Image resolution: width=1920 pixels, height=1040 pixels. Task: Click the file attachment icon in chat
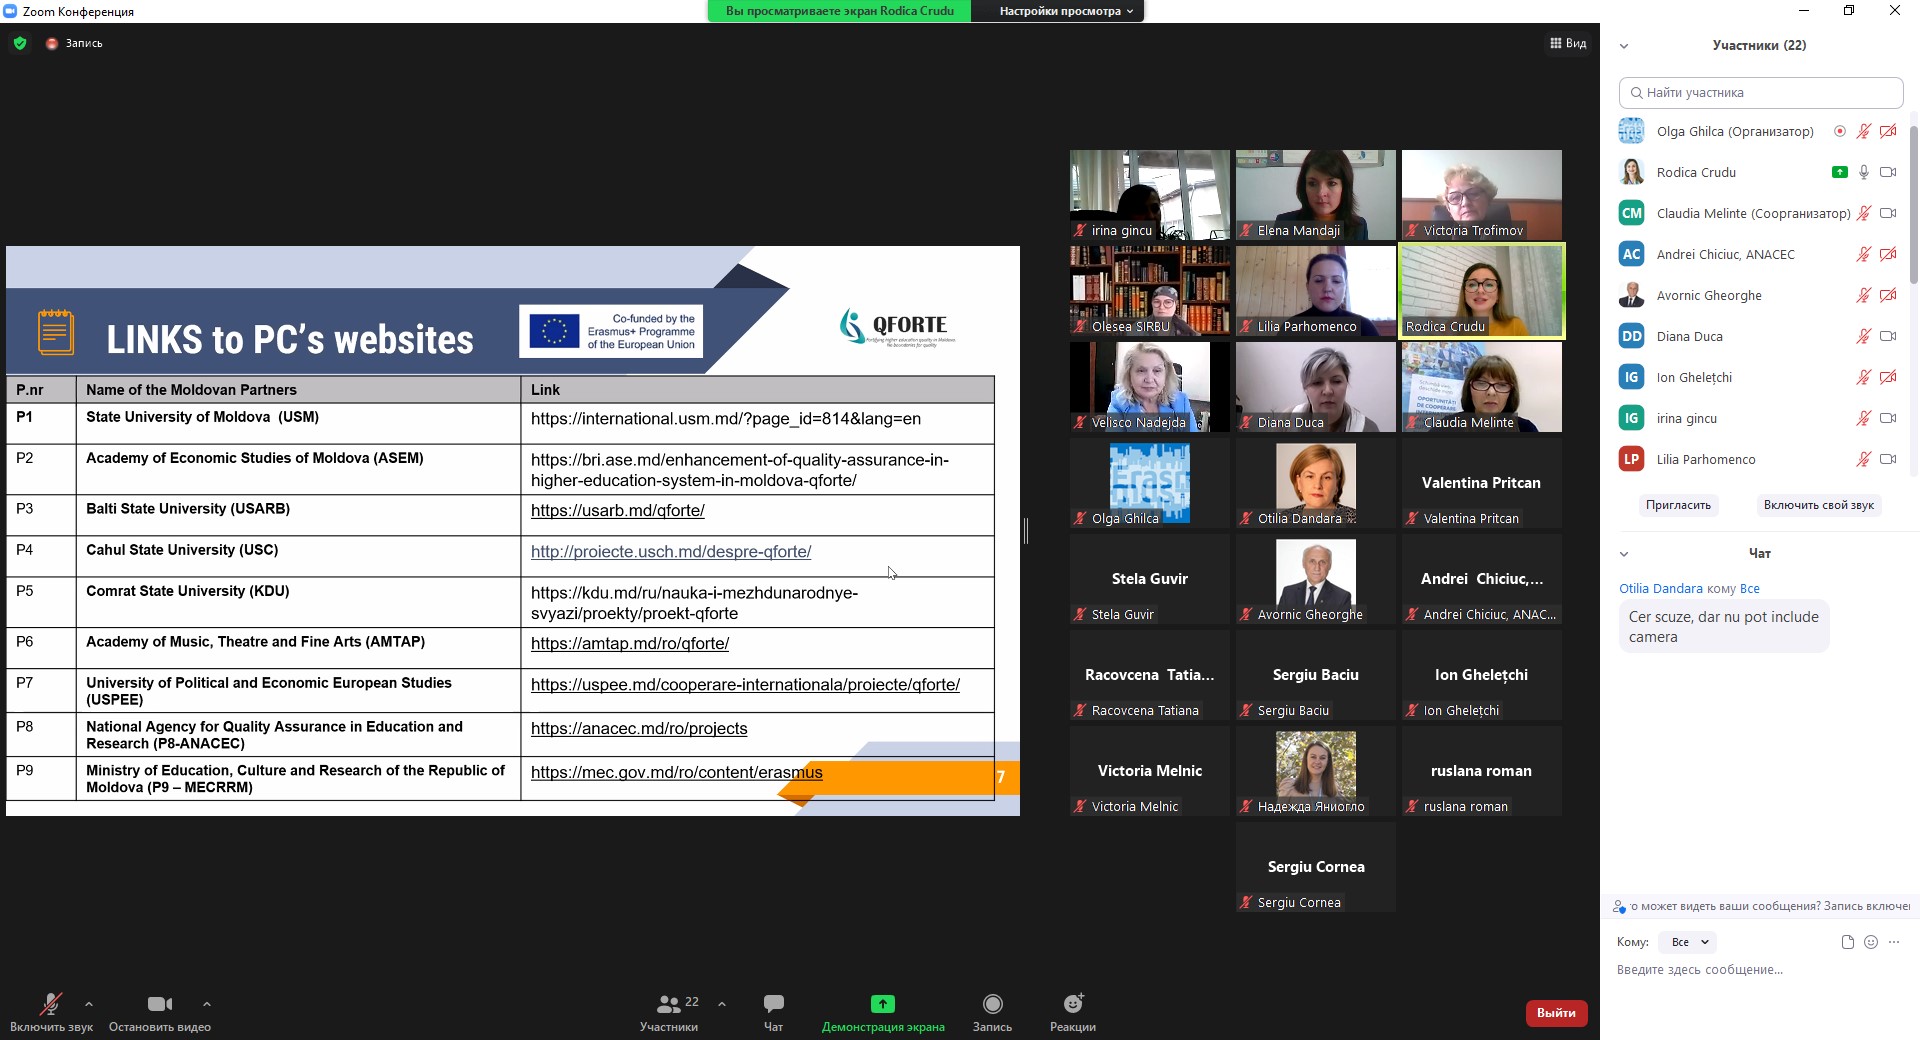[x=1847, y=942]
